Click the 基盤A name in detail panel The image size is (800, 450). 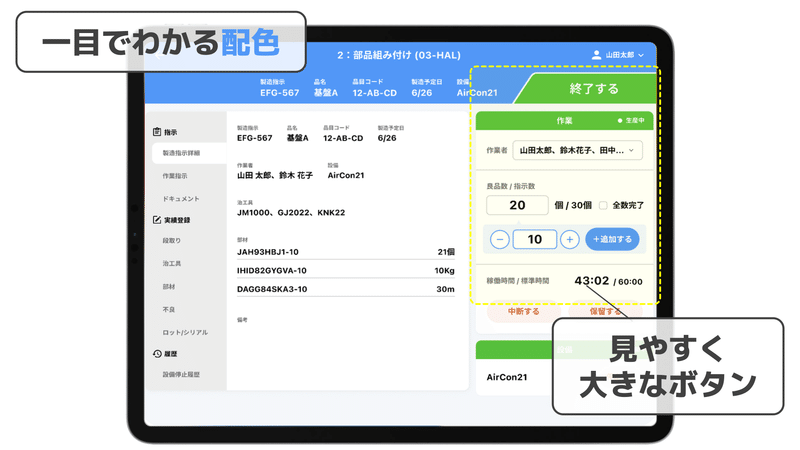297,138
